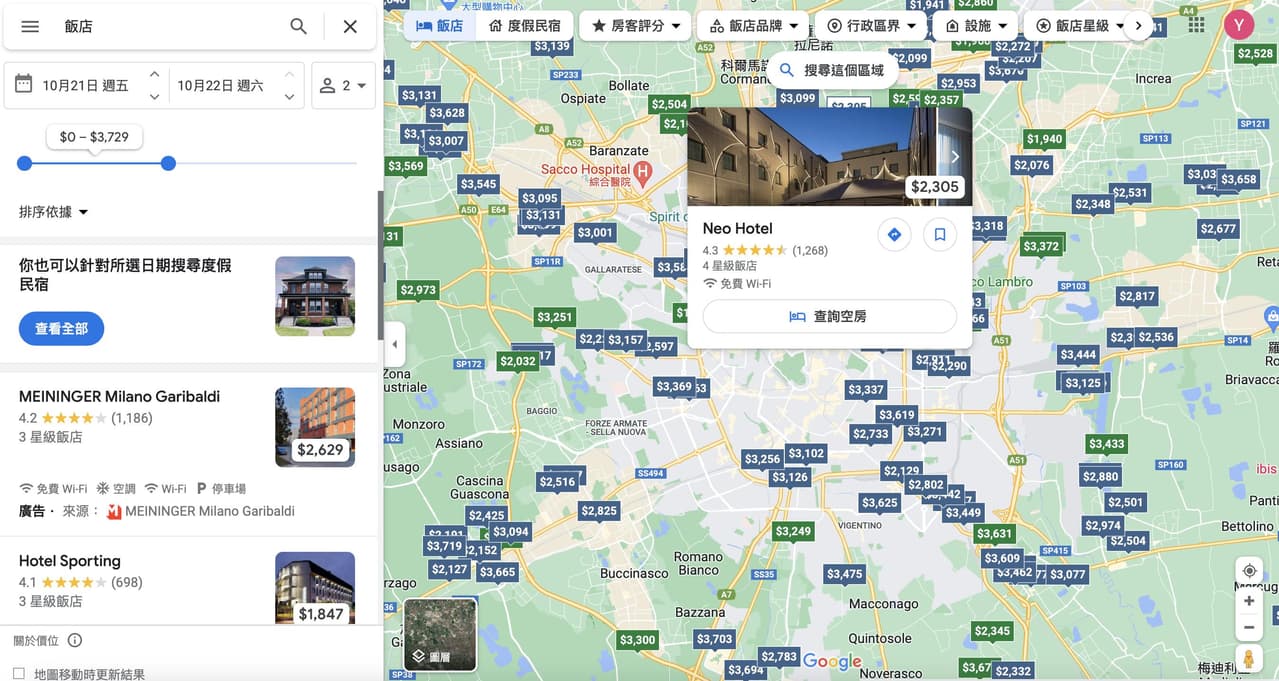Open the account avatar Y
This screenshot has width=1279, height=681.
1239,25
